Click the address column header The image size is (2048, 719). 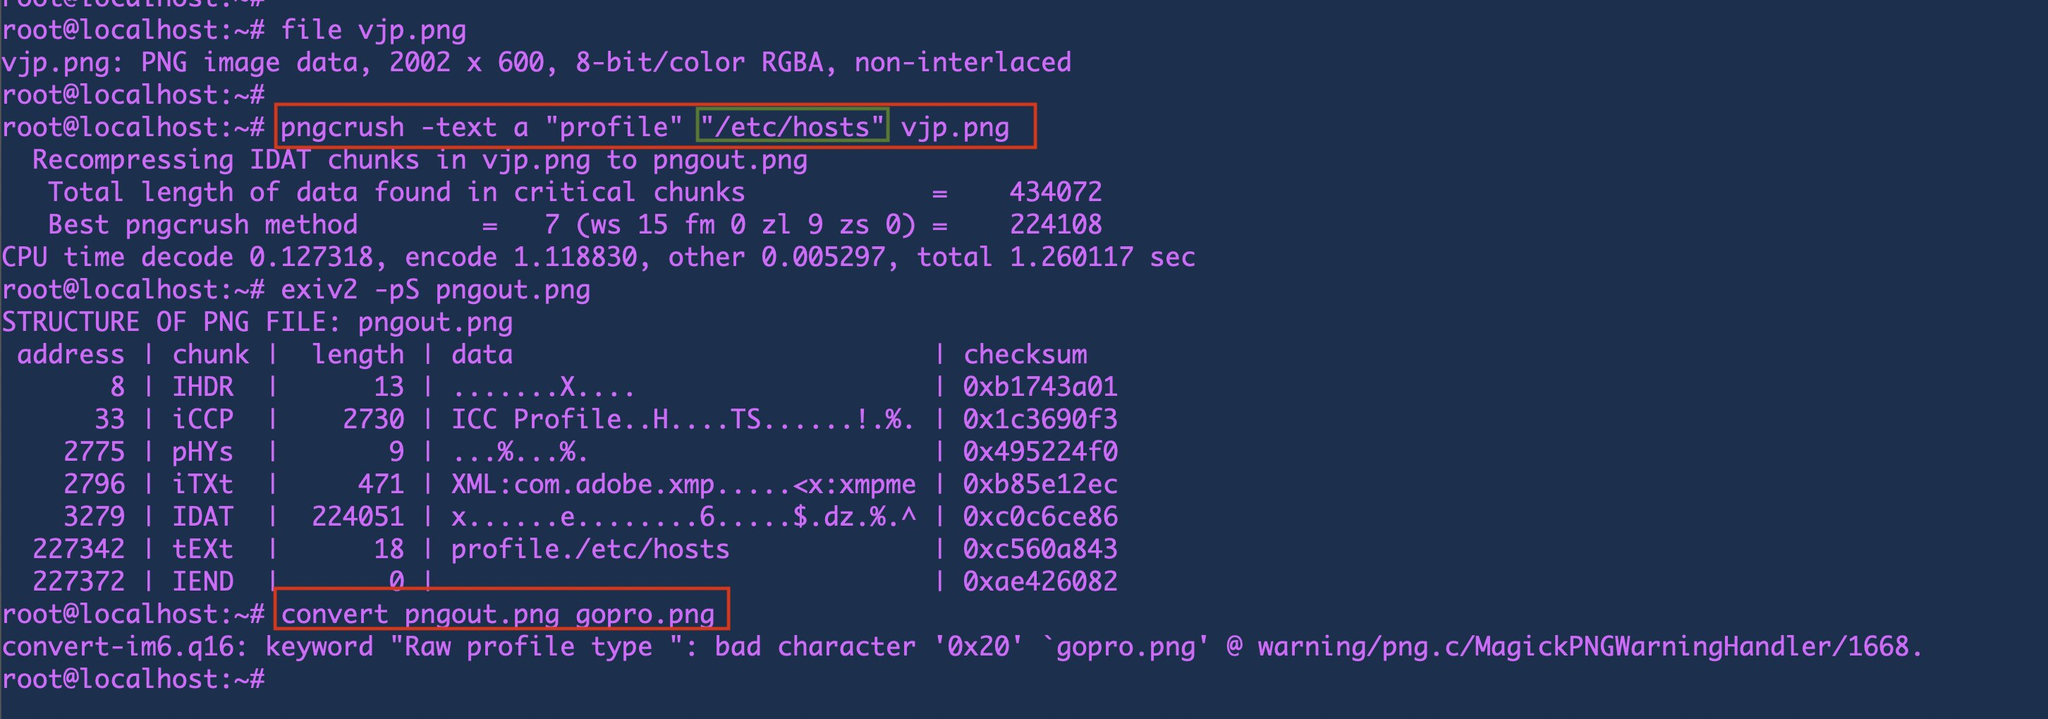point(71,355)
